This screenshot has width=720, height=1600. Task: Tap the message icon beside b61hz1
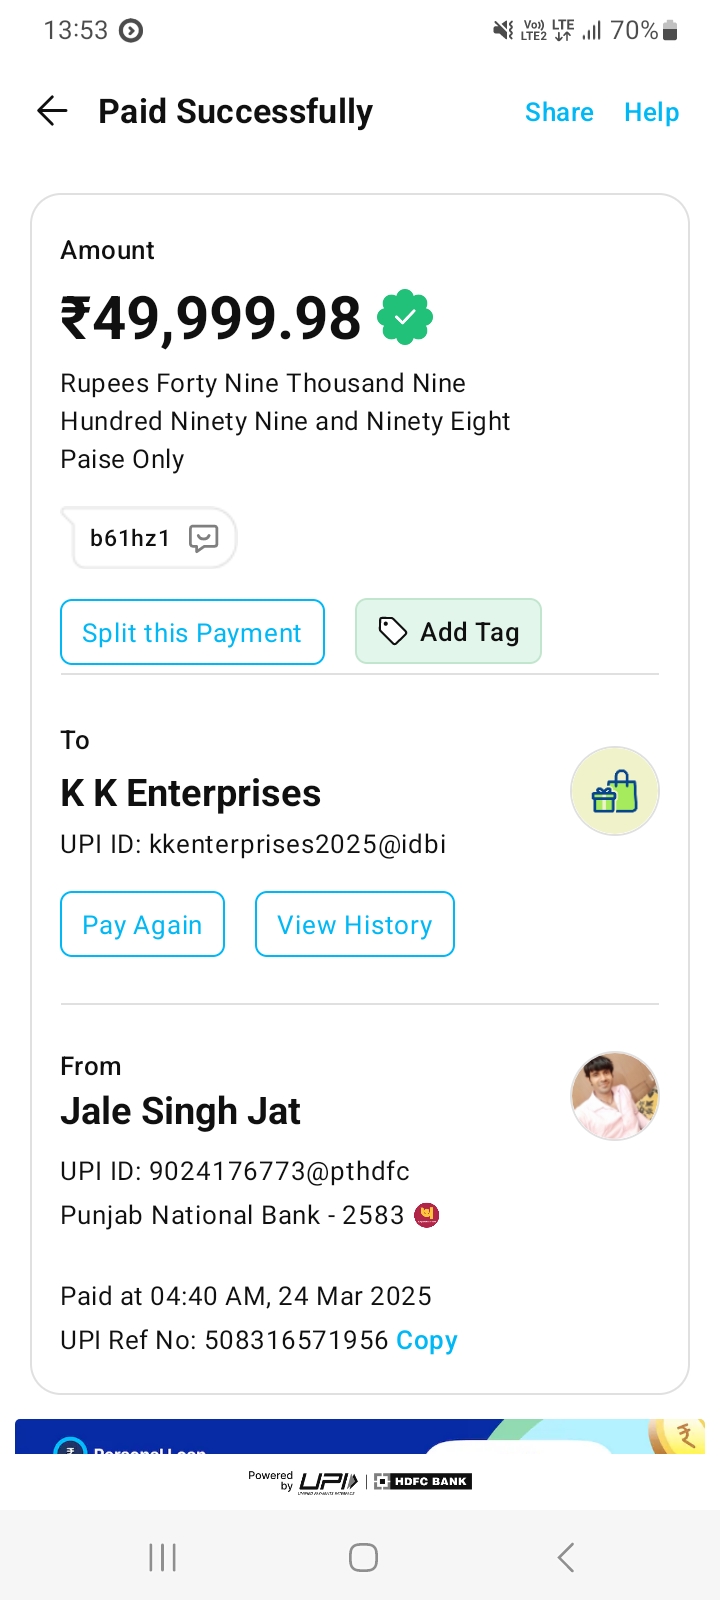pos(204,538)
